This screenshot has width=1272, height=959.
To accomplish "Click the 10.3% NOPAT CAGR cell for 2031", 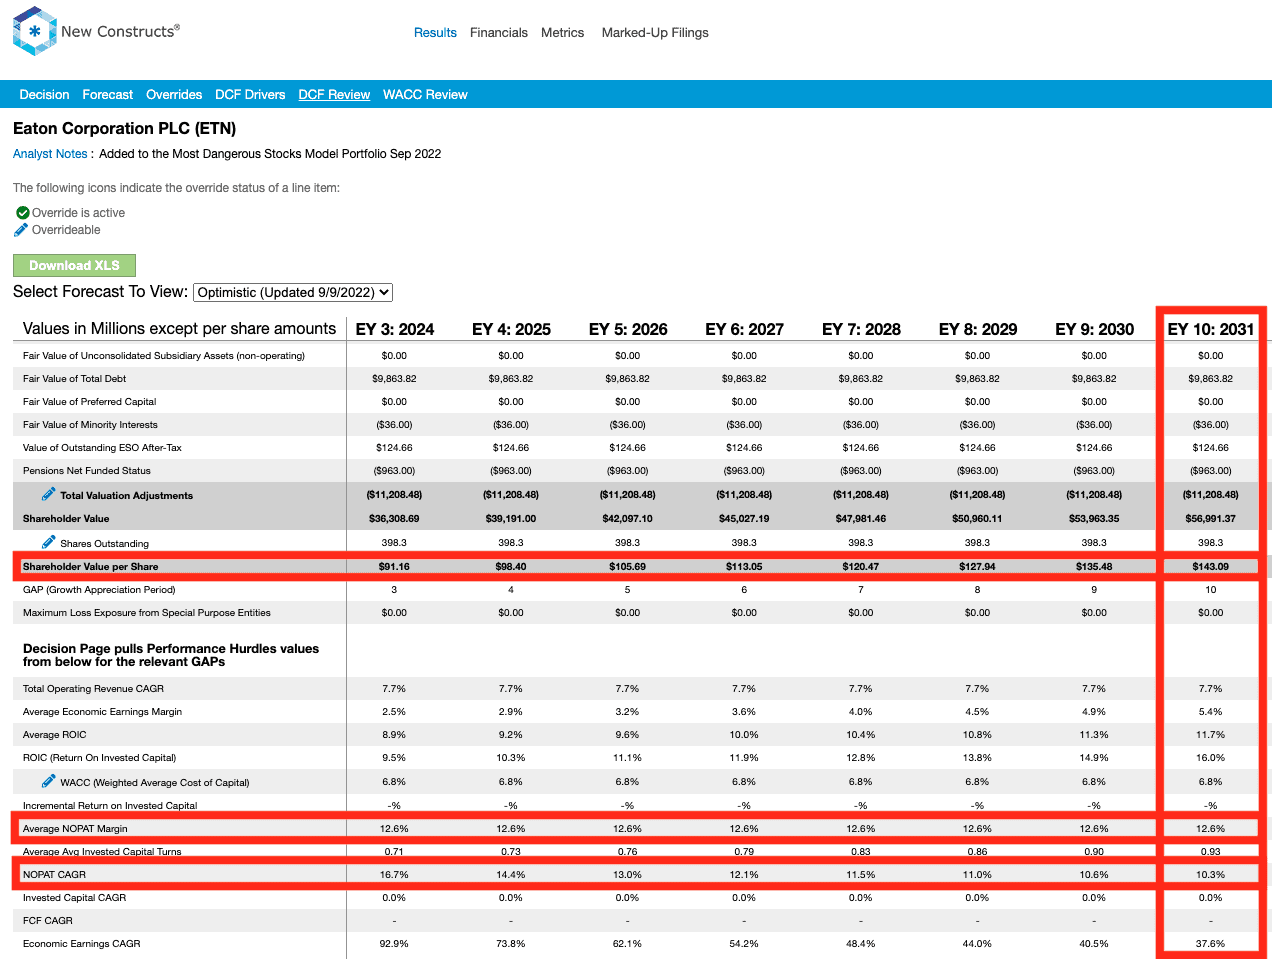I will 1210,875.
